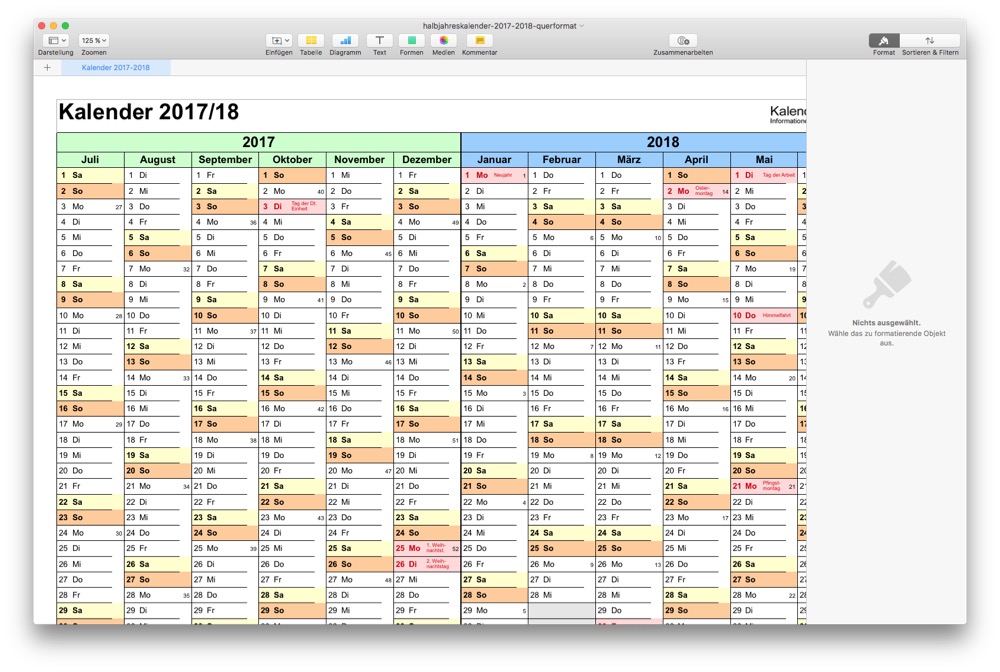The width and height of the screenshot is (1000, 672).
Task: Select the Januar month header cell
Action: [494, 160]
